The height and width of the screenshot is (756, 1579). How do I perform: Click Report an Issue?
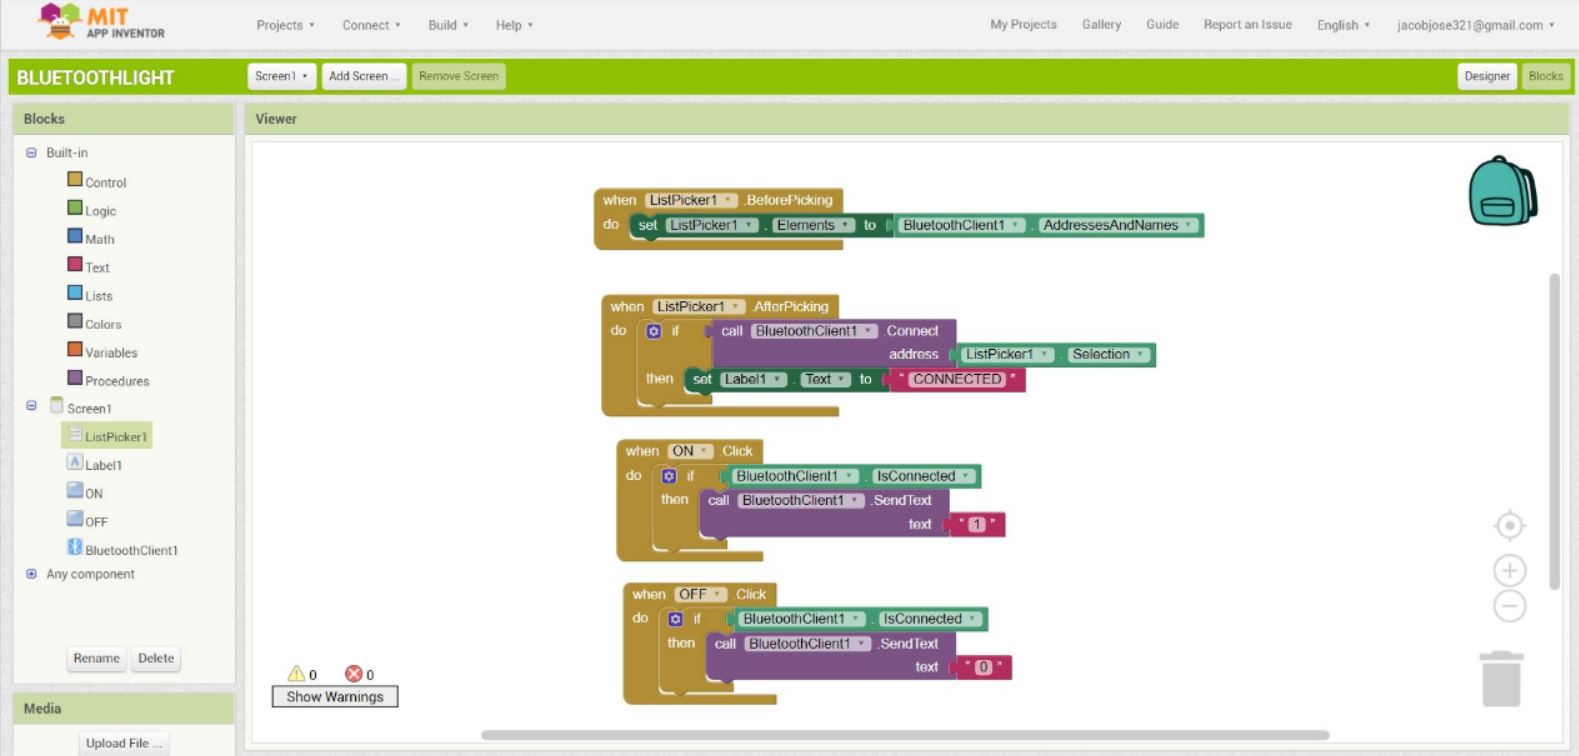pos(1247,25)
